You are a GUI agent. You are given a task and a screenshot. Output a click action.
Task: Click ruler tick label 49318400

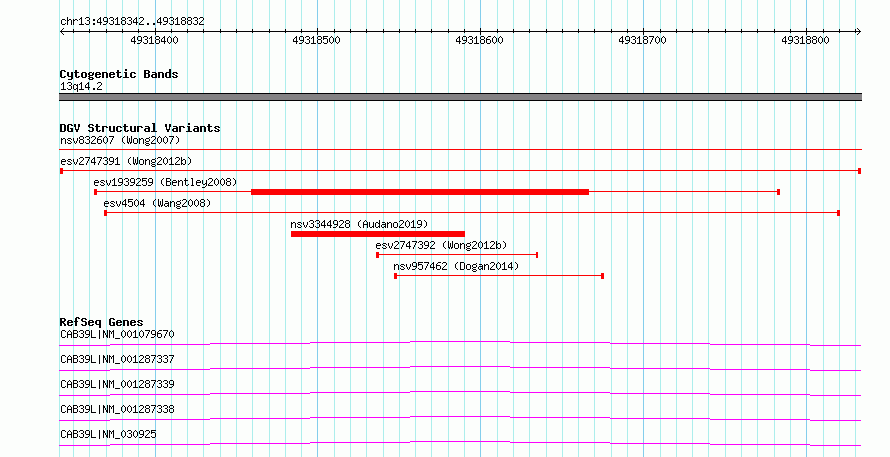coord(154,40)
